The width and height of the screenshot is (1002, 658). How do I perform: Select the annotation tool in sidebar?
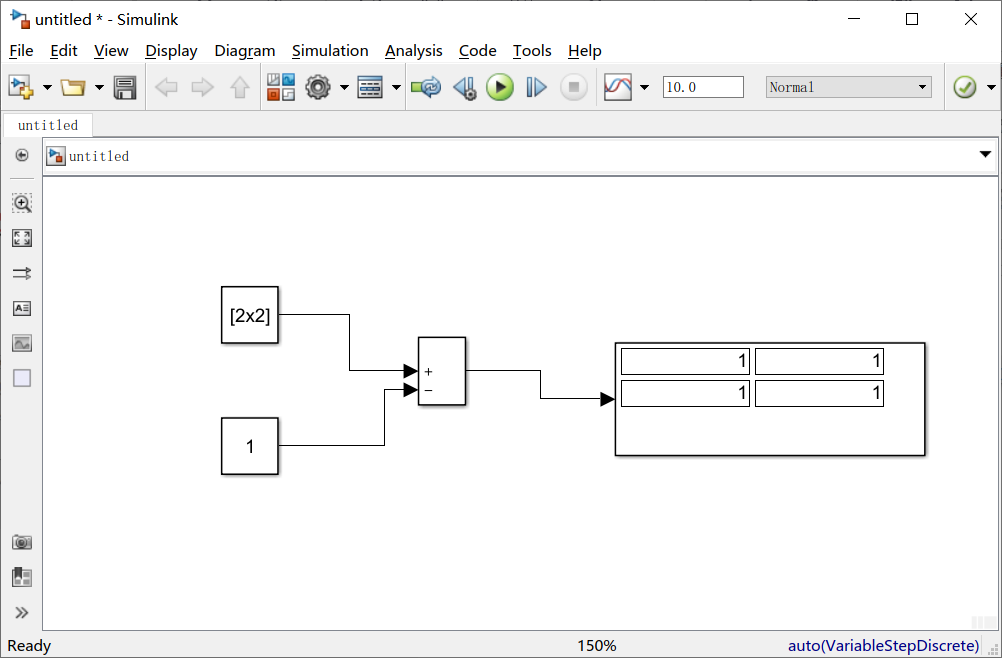click(x=21, y=308)
